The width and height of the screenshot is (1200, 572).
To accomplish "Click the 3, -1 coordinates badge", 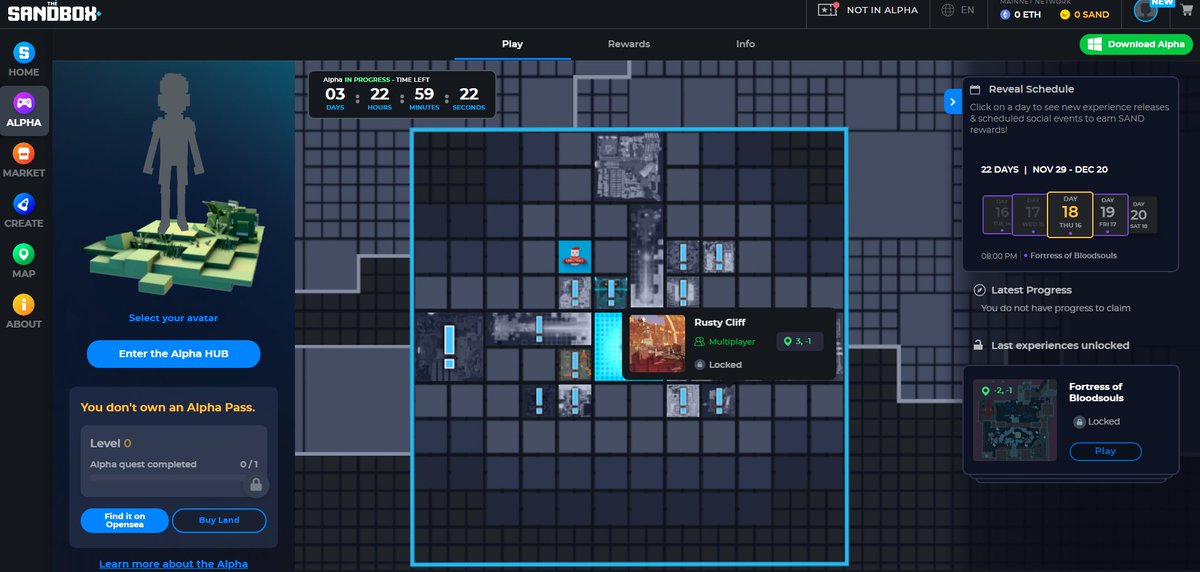I will pos(800,342).
